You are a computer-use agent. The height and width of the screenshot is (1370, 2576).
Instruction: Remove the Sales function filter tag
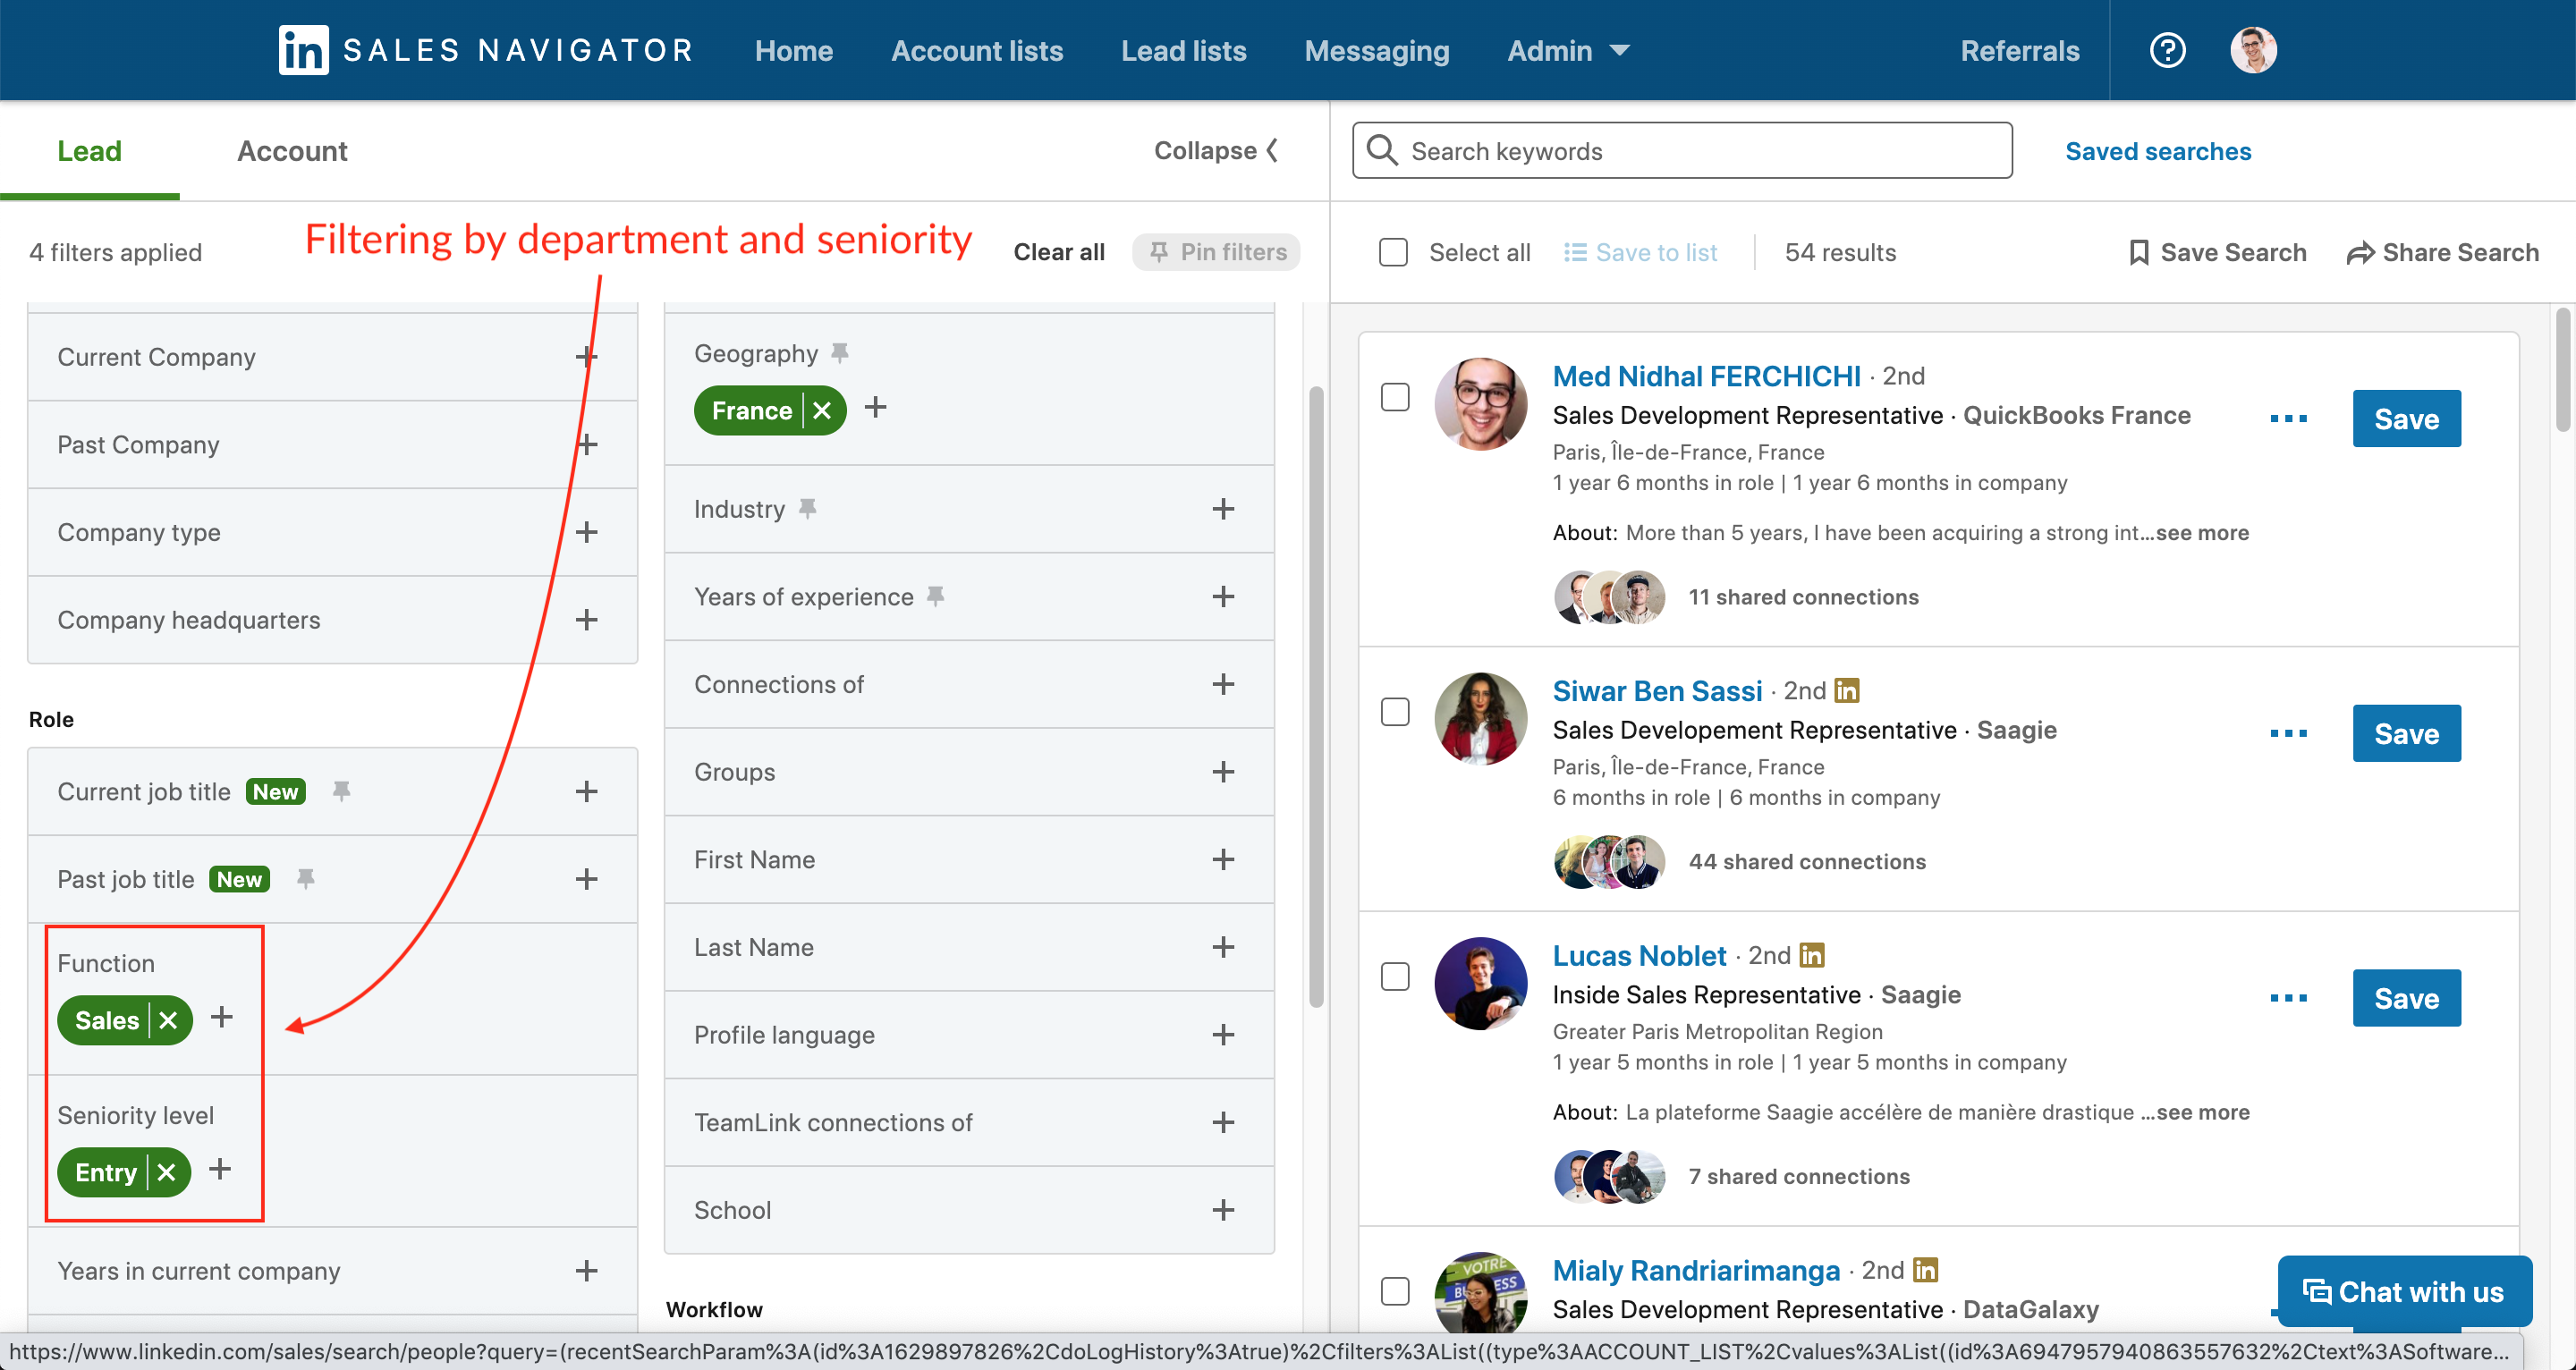[165, 1019]
